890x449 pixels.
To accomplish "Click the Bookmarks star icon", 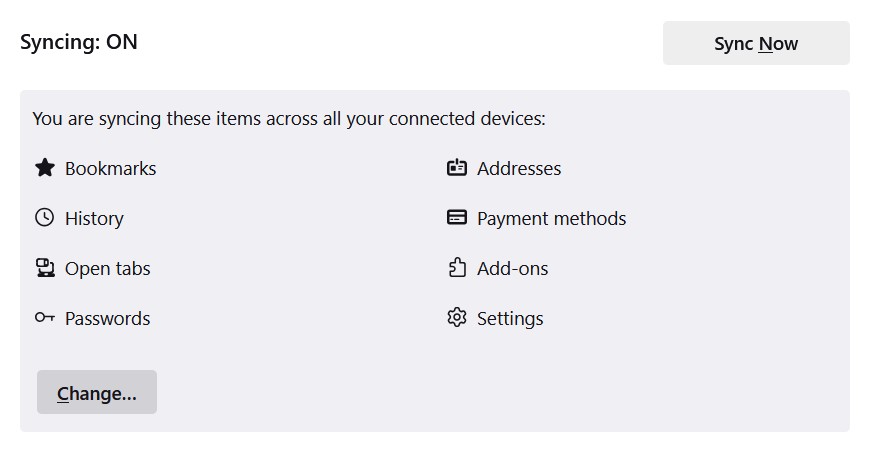I will (45, 167).
